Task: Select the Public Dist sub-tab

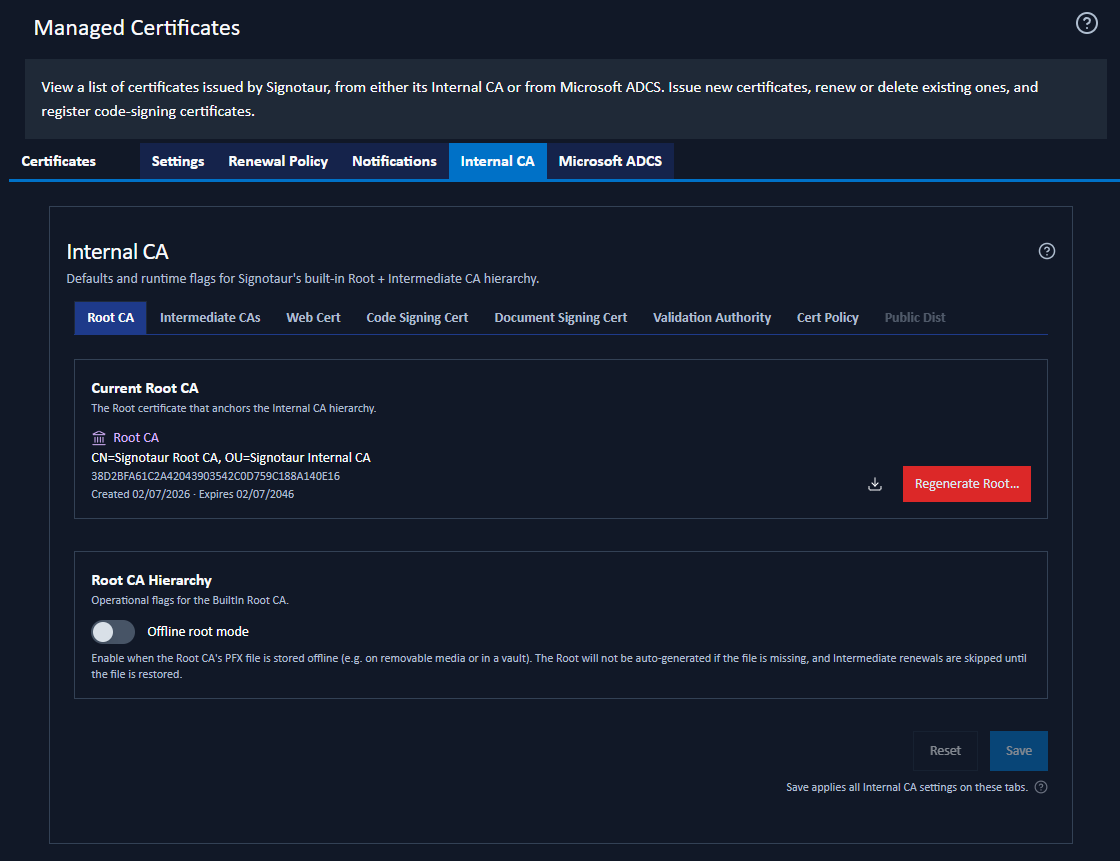Action: [914, 318]
